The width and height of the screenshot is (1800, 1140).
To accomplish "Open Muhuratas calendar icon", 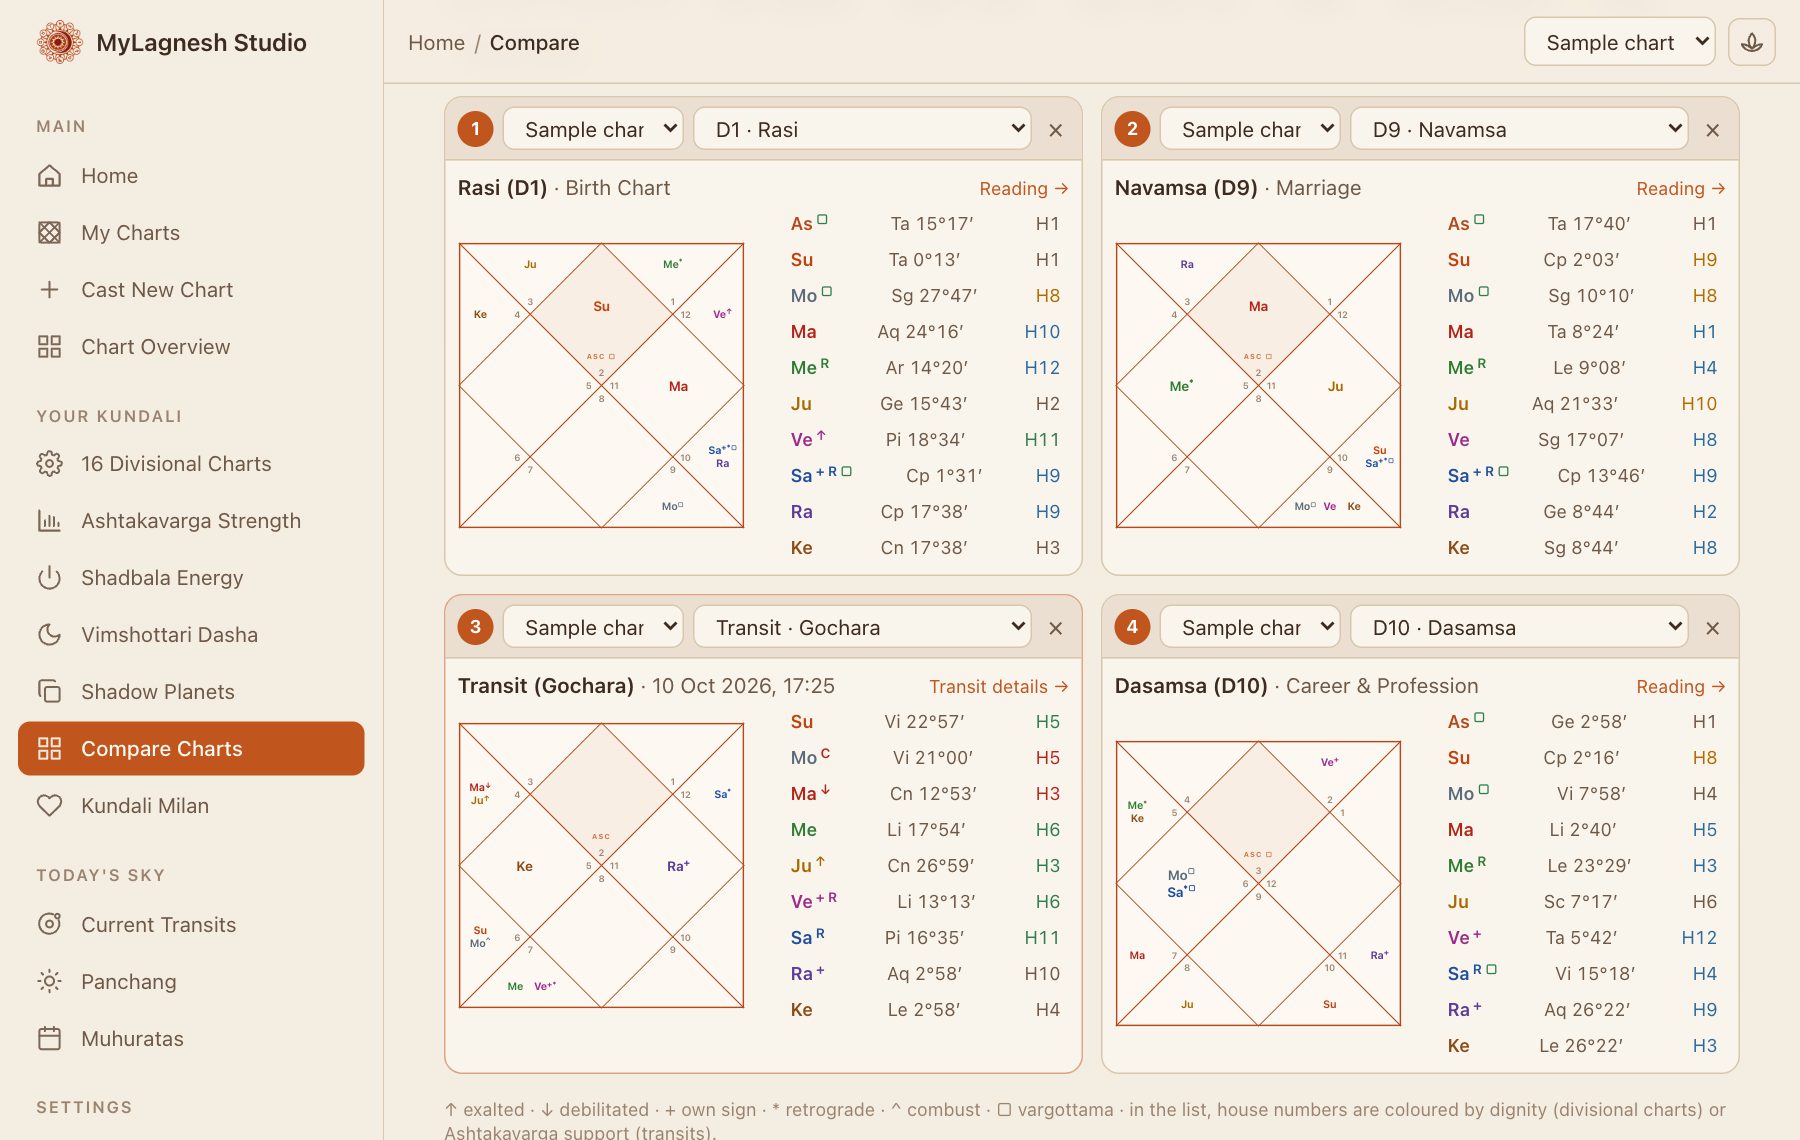I will [49, 1039].
